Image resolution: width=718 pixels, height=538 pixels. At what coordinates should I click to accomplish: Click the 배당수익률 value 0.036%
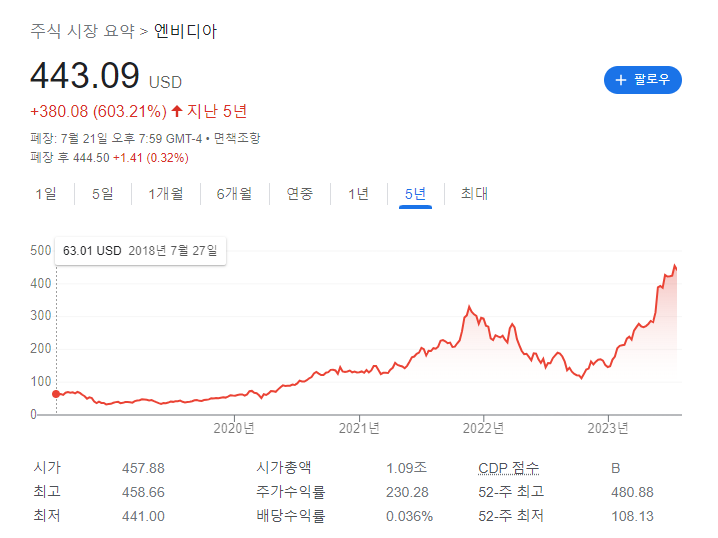point(409,516)
